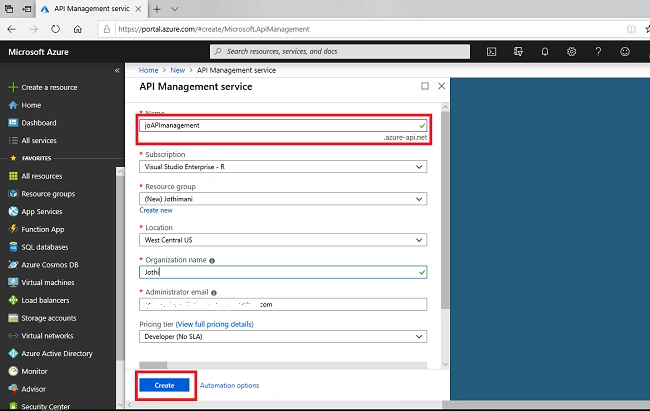Image resolution: width=650 pixels, height=411 pixels.
Task: Click the Monitor gauge icon
Action: point(13,371)
